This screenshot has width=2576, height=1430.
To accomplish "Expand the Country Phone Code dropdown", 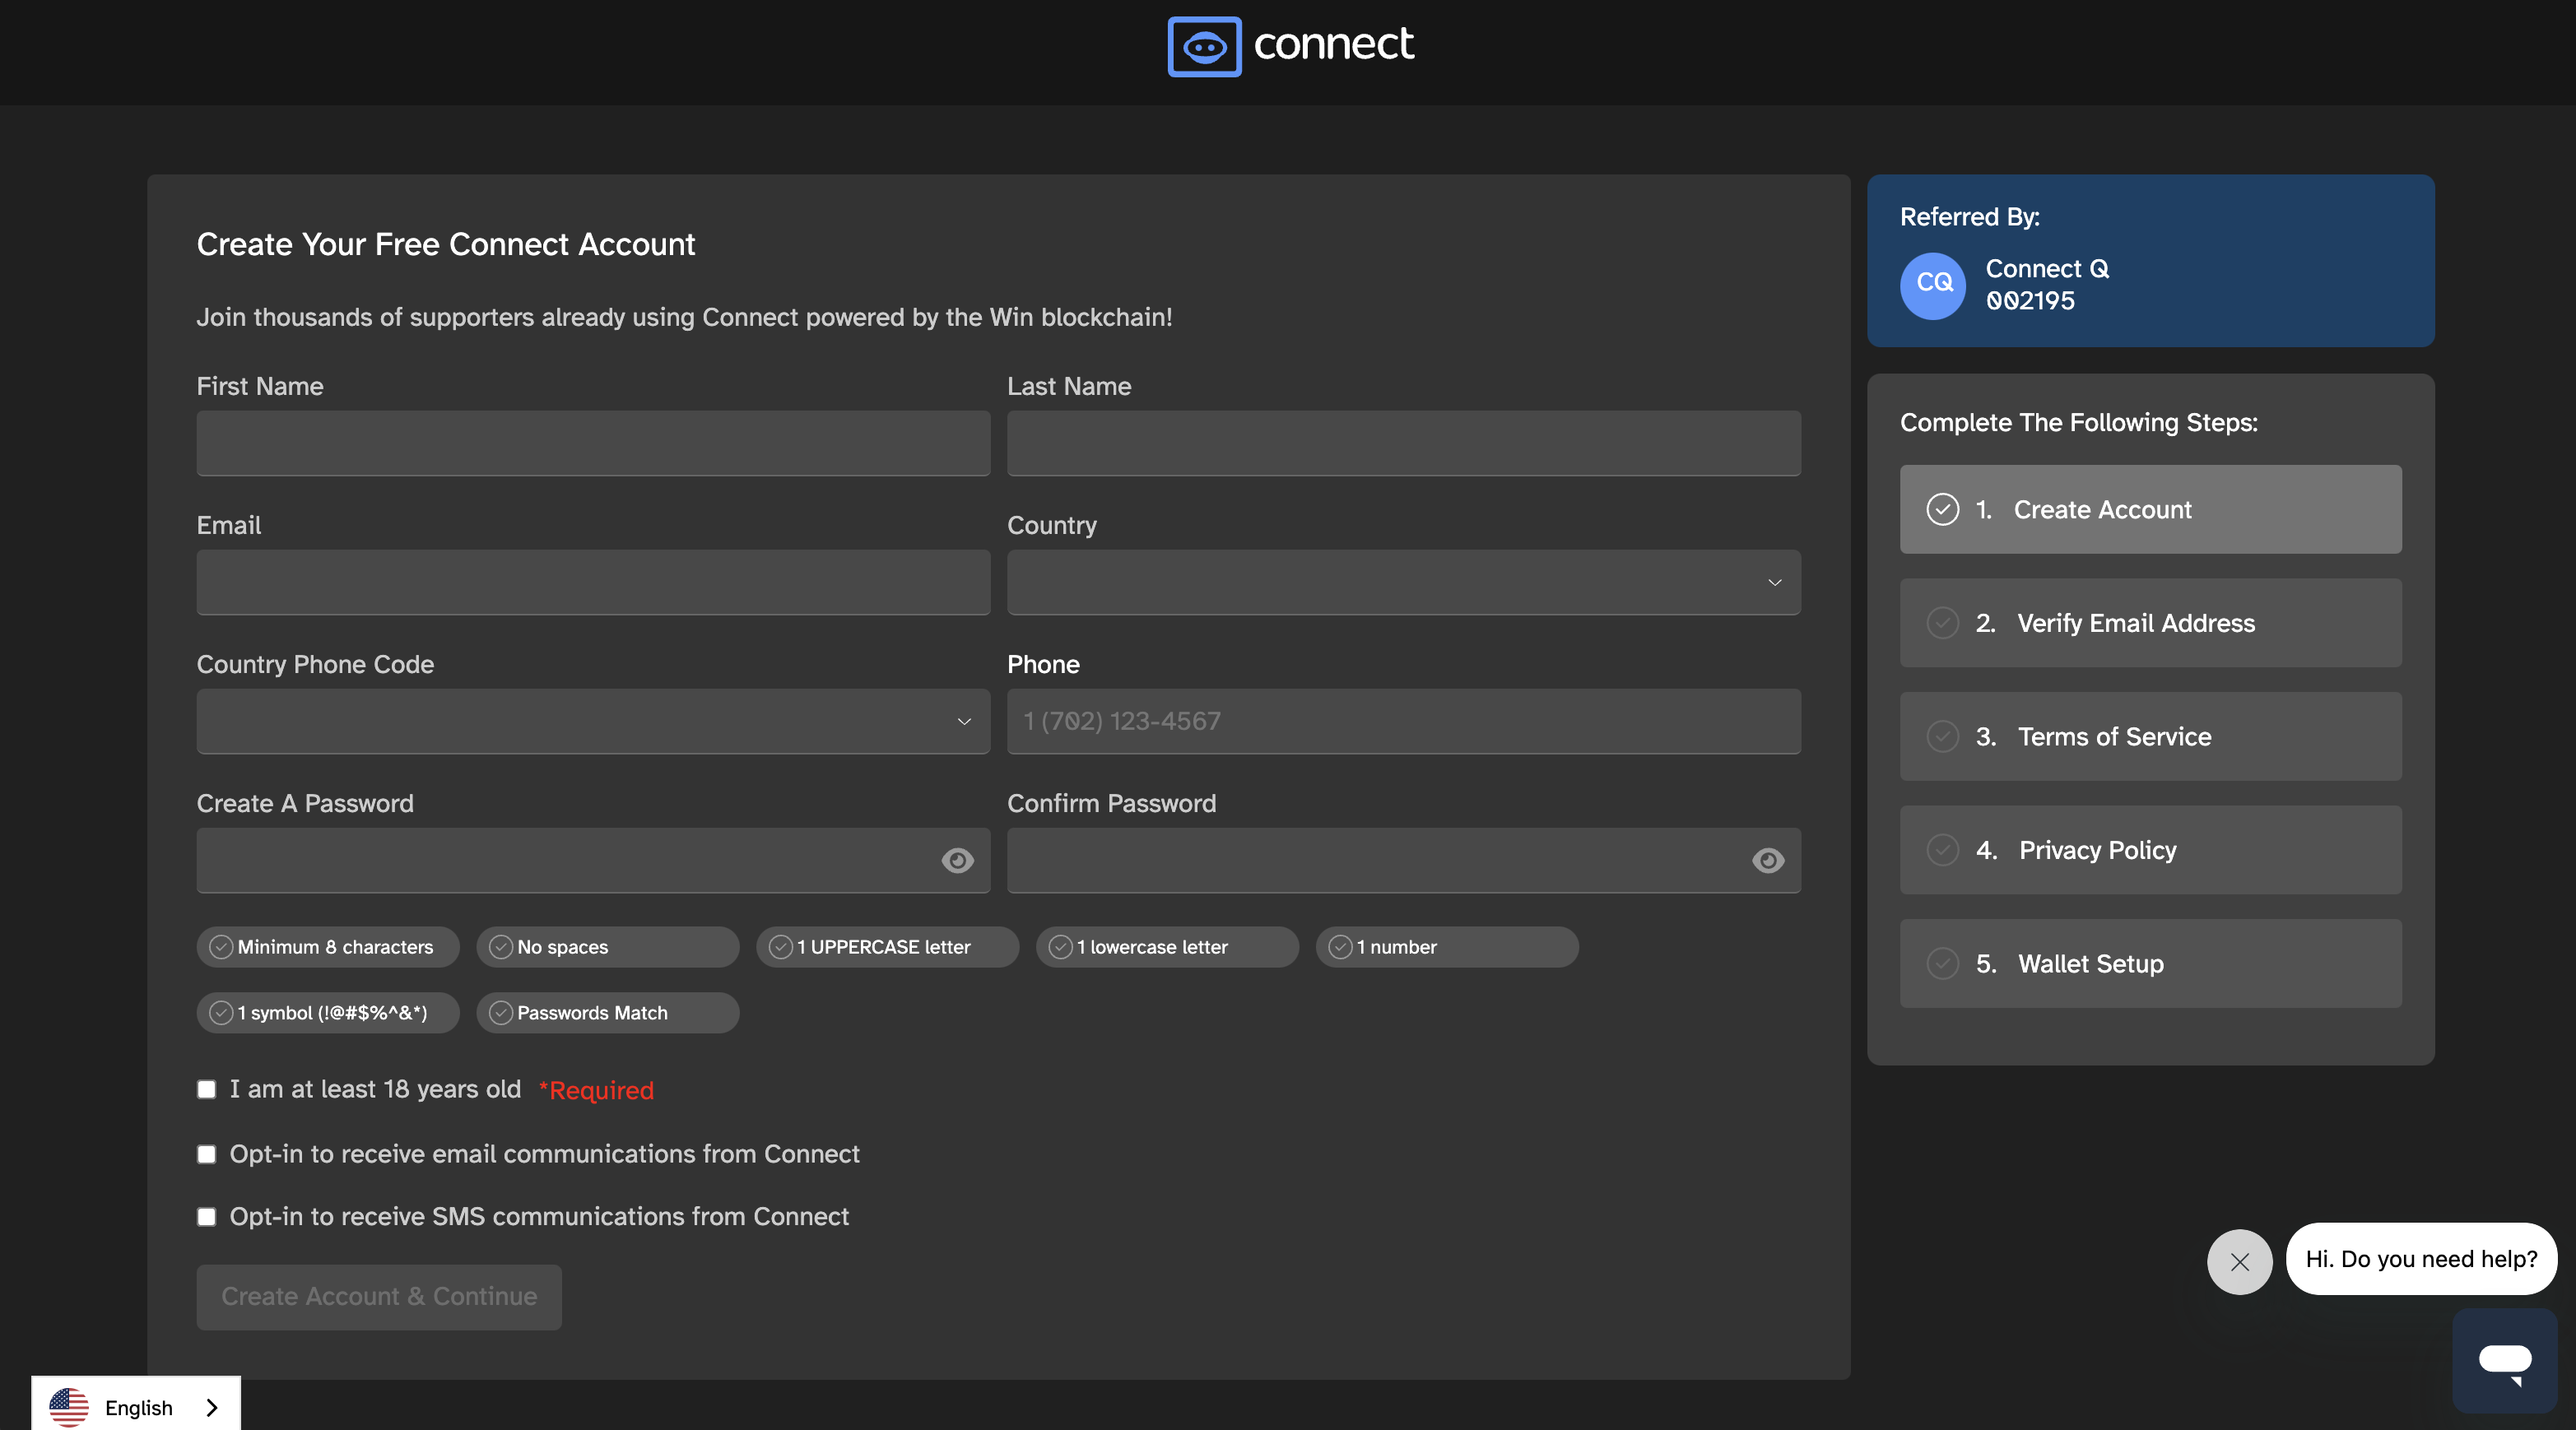I will (x=593, y=721).
